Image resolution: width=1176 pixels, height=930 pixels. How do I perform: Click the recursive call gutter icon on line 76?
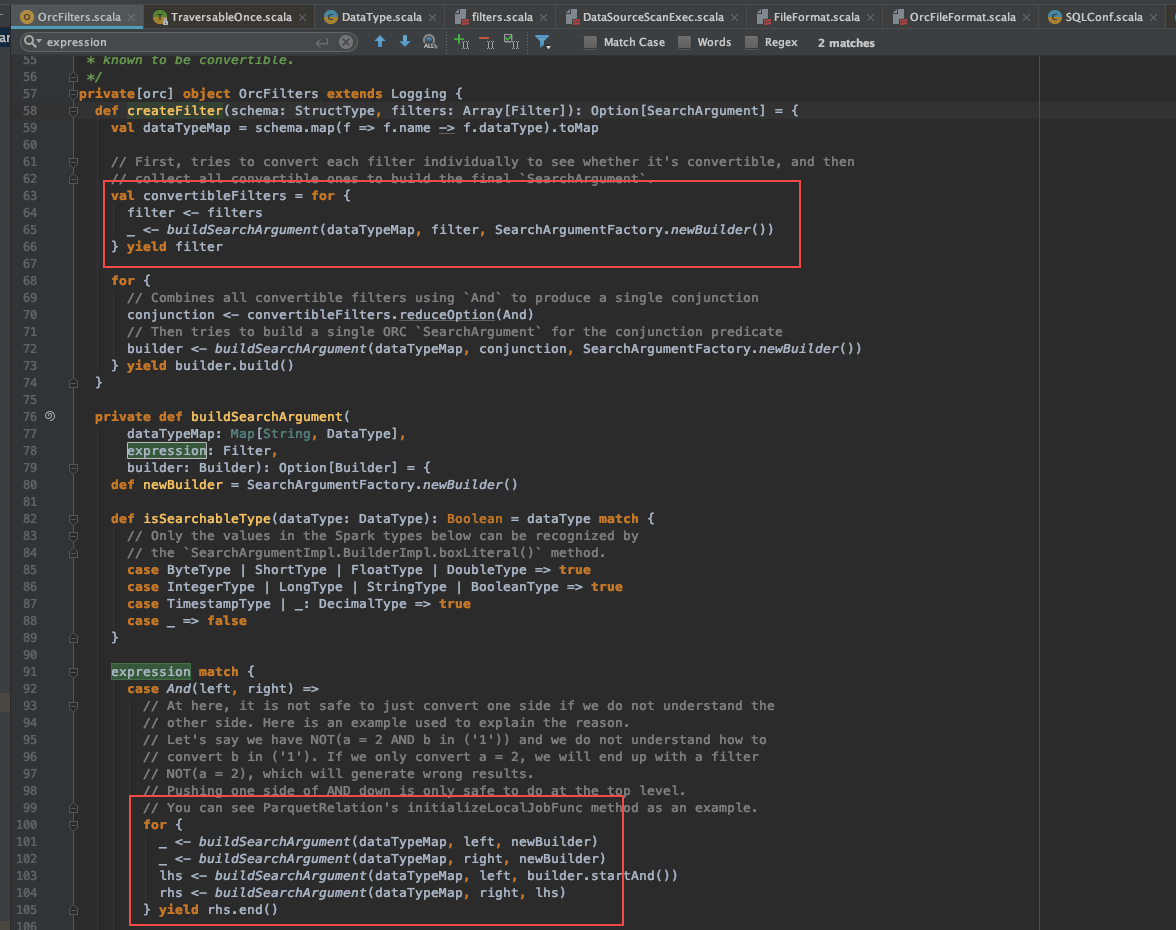click(x=50, y=416)
